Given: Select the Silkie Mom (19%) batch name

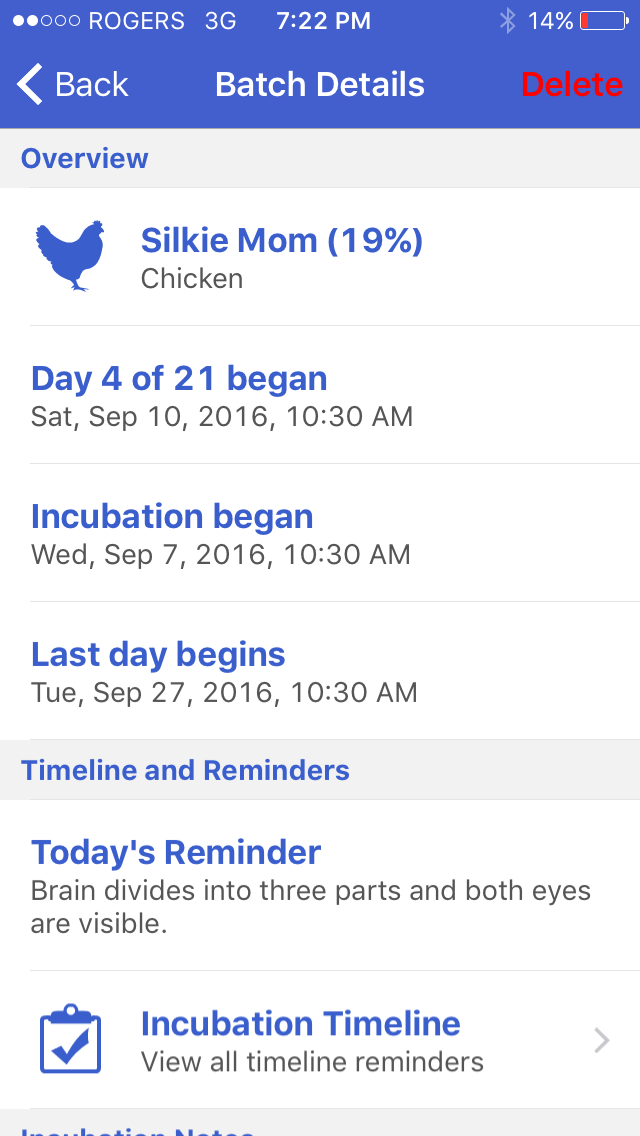Looking at the screenshot, I should click(x=282, y=240).
